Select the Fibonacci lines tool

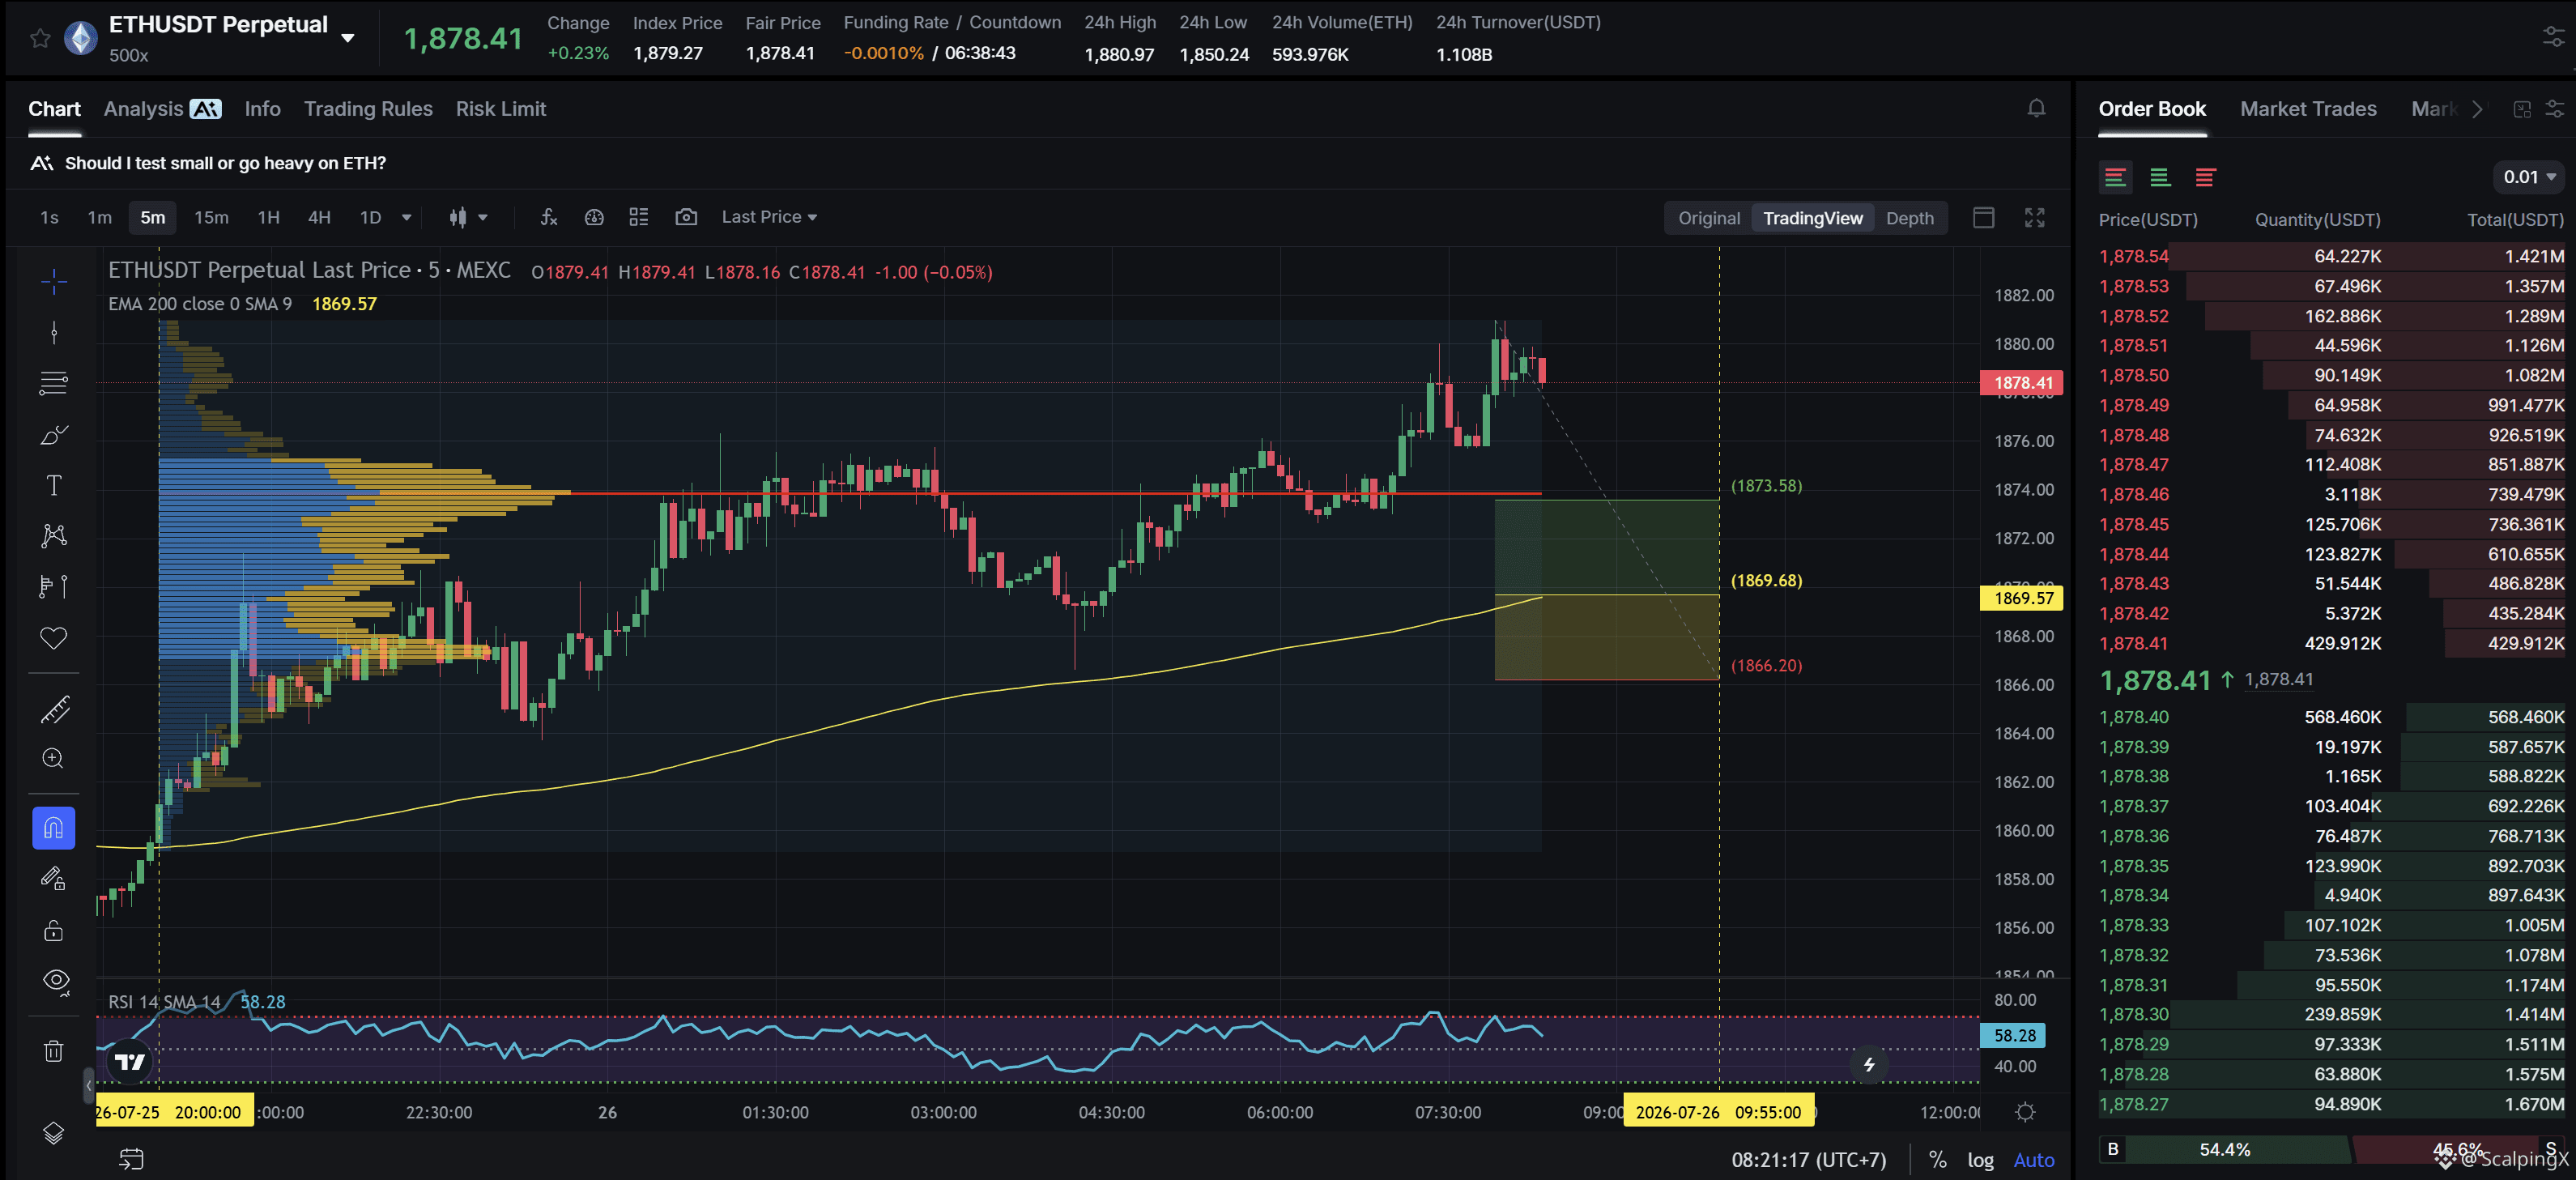54,383
